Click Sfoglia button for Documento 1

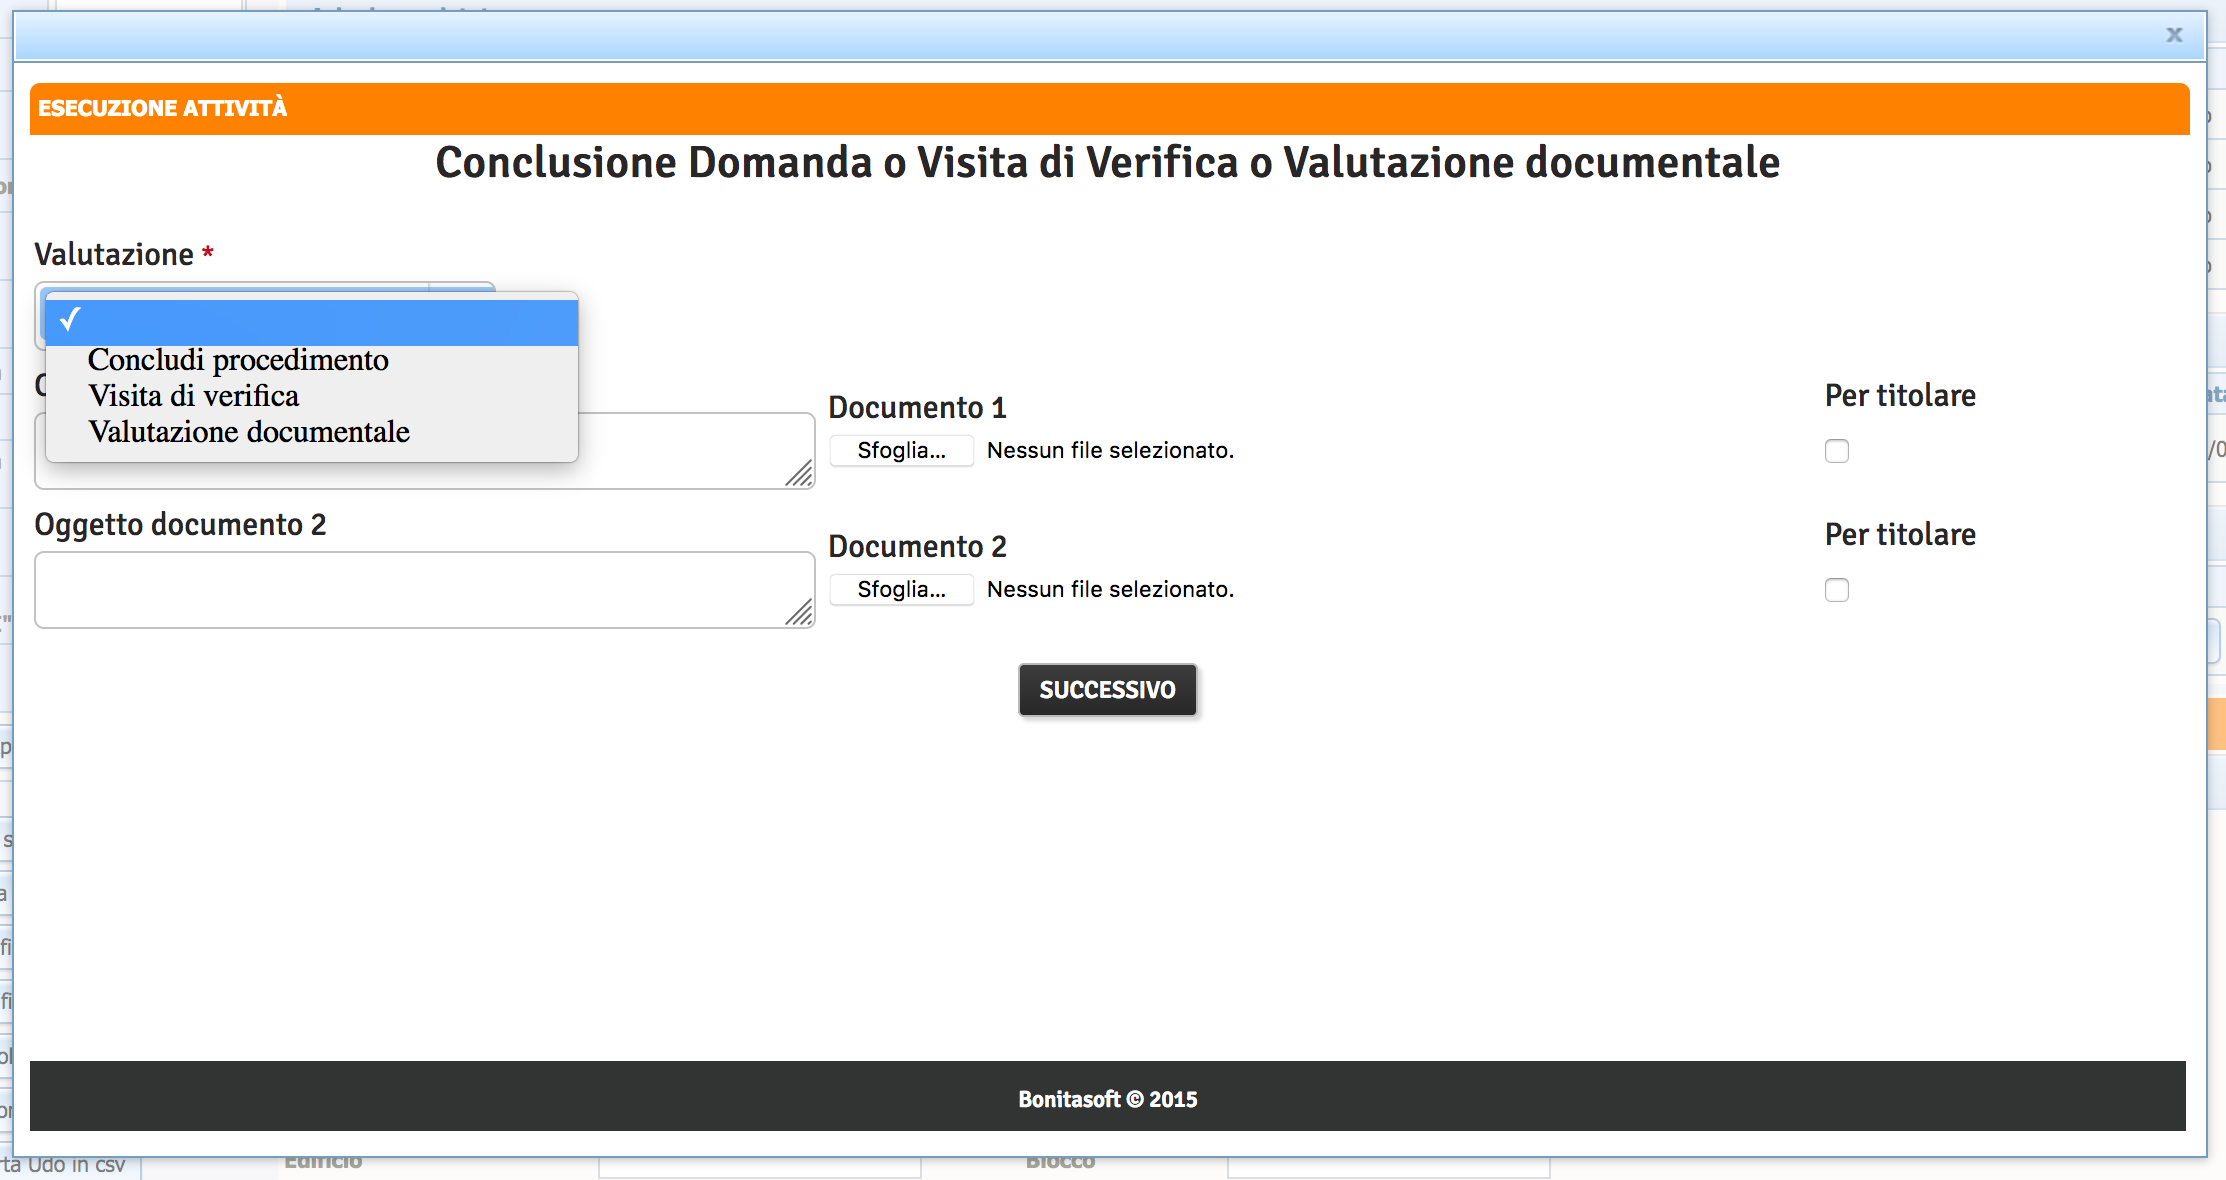coord(901,451)
